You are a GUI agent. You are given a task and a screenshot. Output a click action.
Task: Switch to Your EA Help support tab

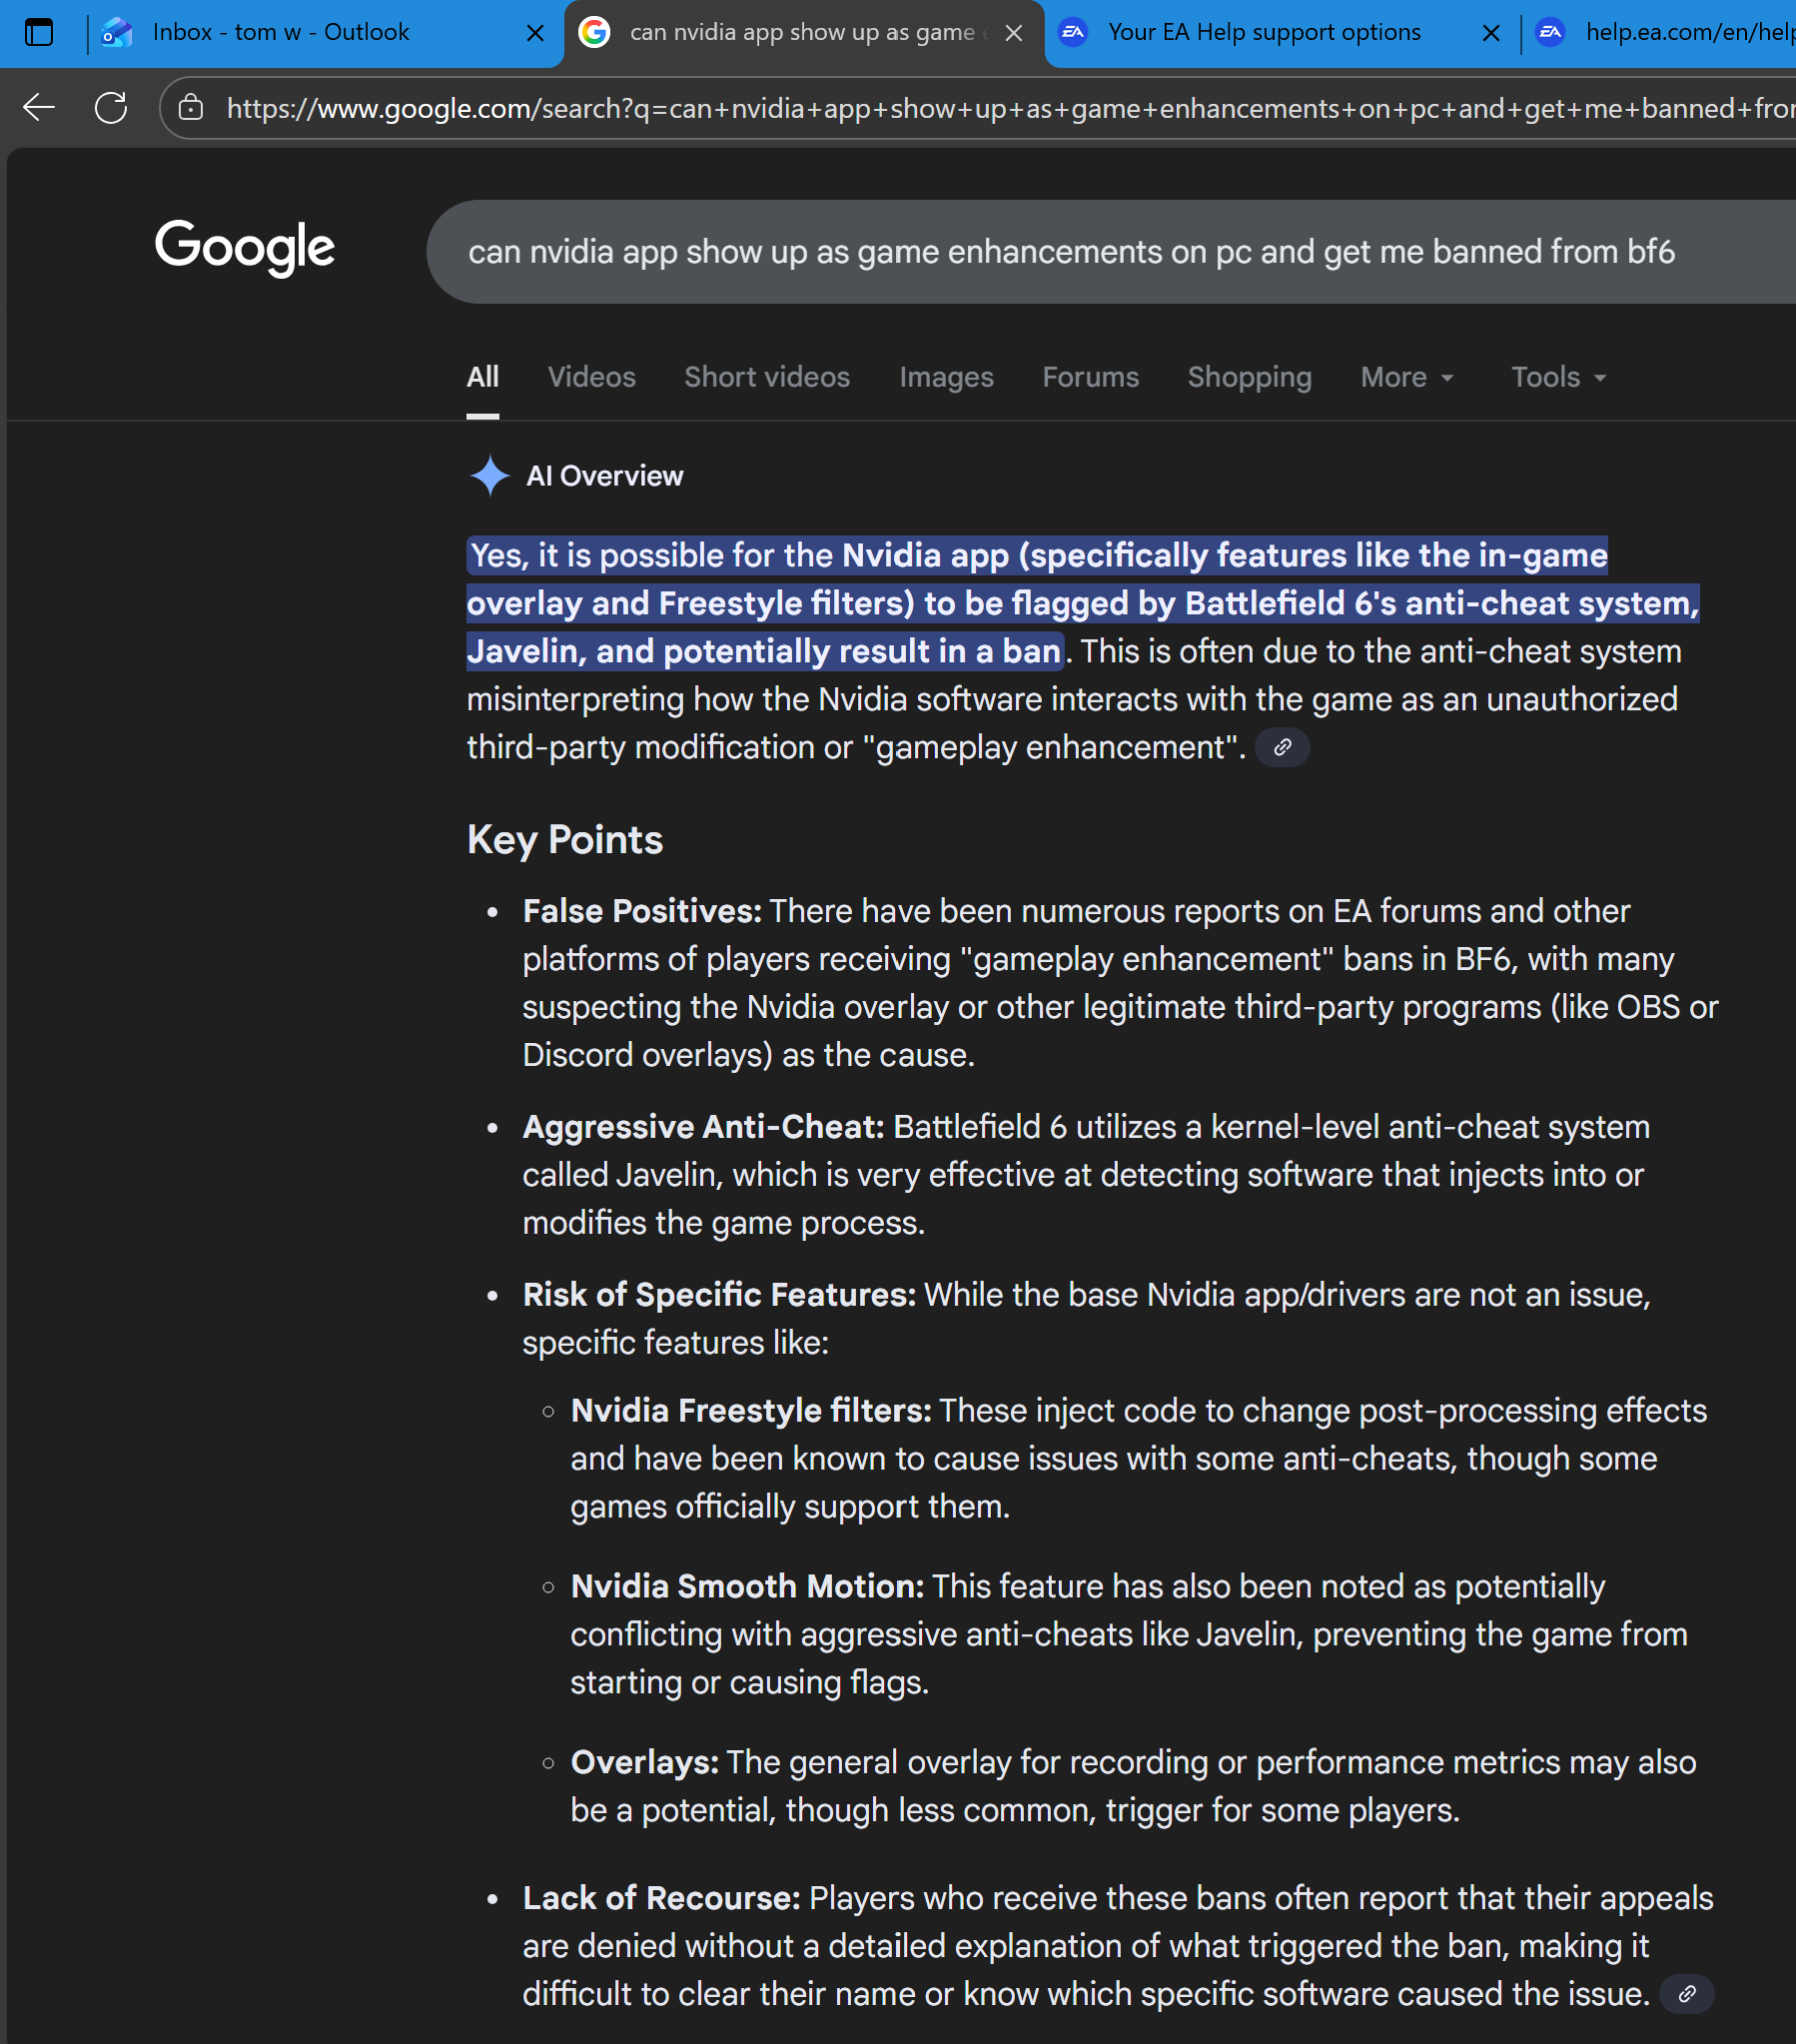click(x=1263, y=33)
